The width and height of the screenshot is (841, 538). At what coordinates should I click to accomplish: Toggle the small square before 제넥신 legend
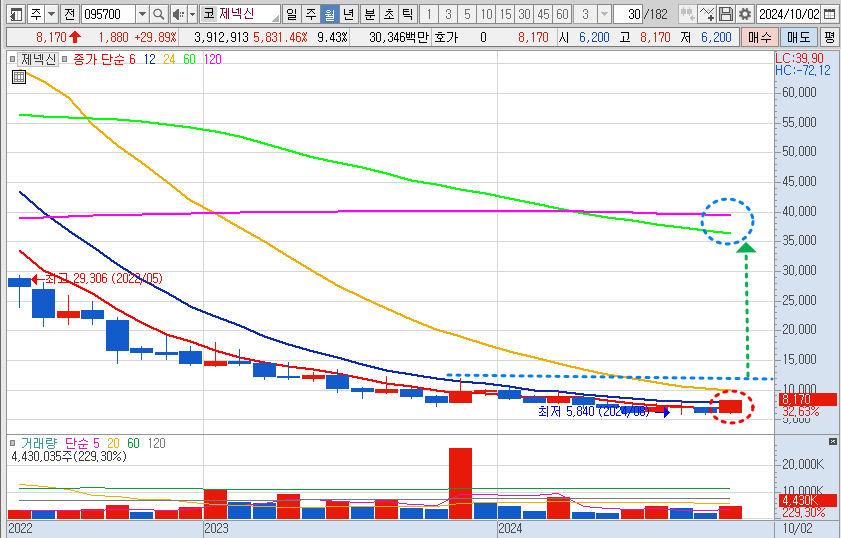click(x=12, y=59)
